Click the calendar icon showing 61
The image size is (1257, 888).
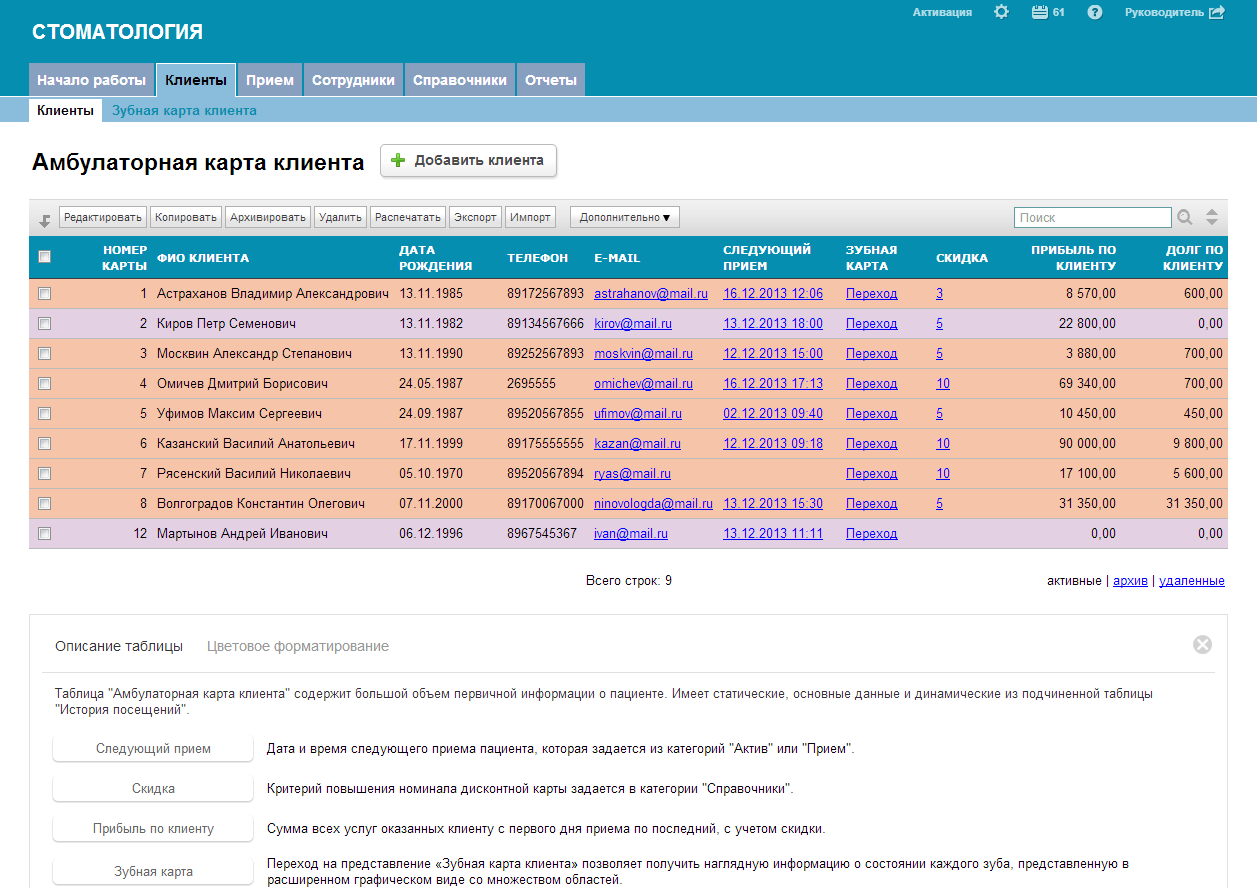tap(1039, 12)
